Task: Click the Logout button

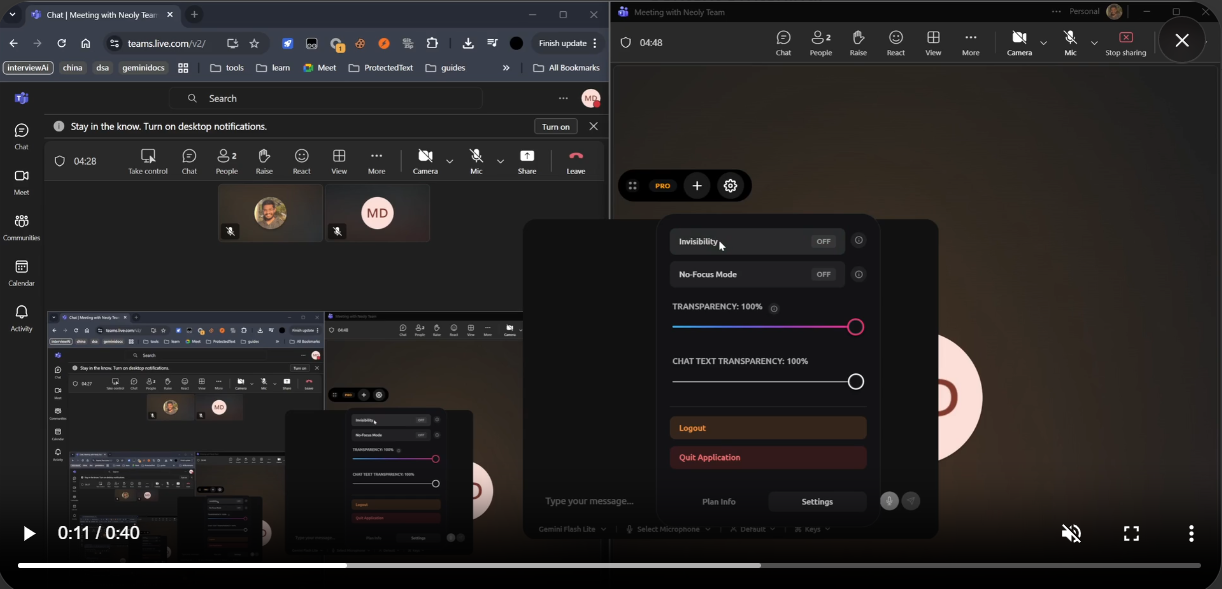Action: [768, 428]
